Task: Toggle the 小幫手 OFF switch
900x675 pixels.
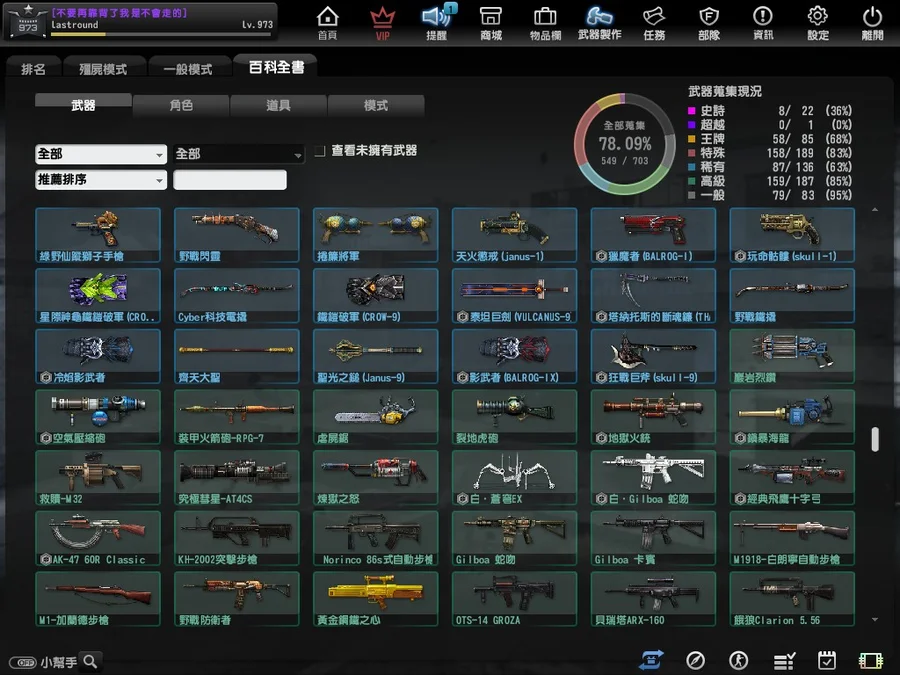Action: 23,662
